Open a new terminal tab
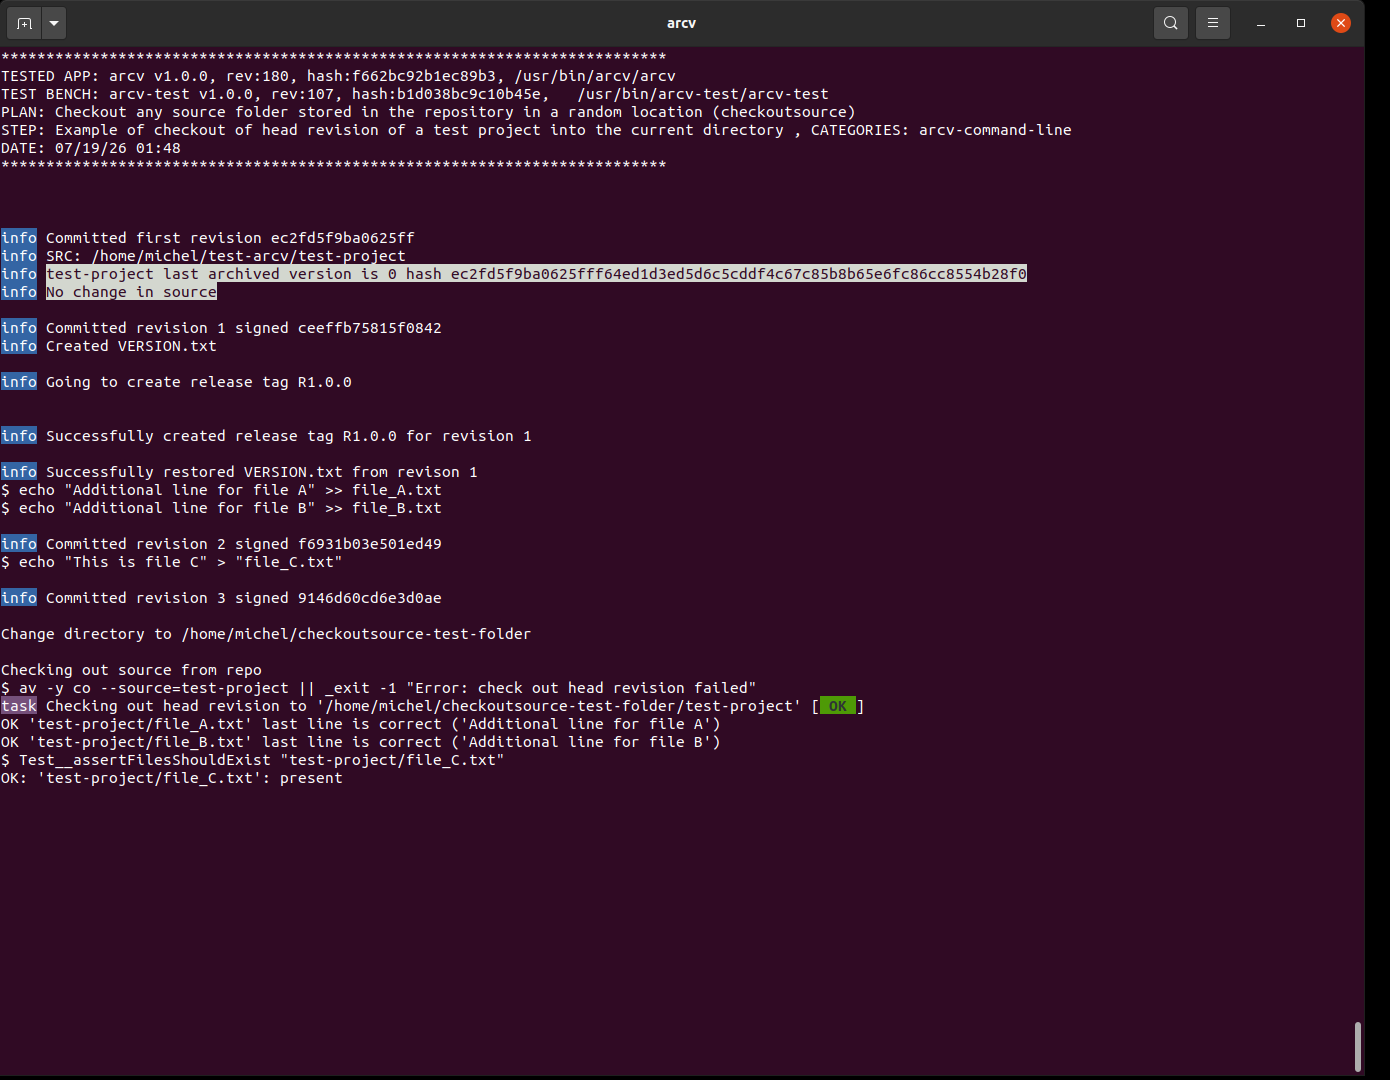 (25, 22)
